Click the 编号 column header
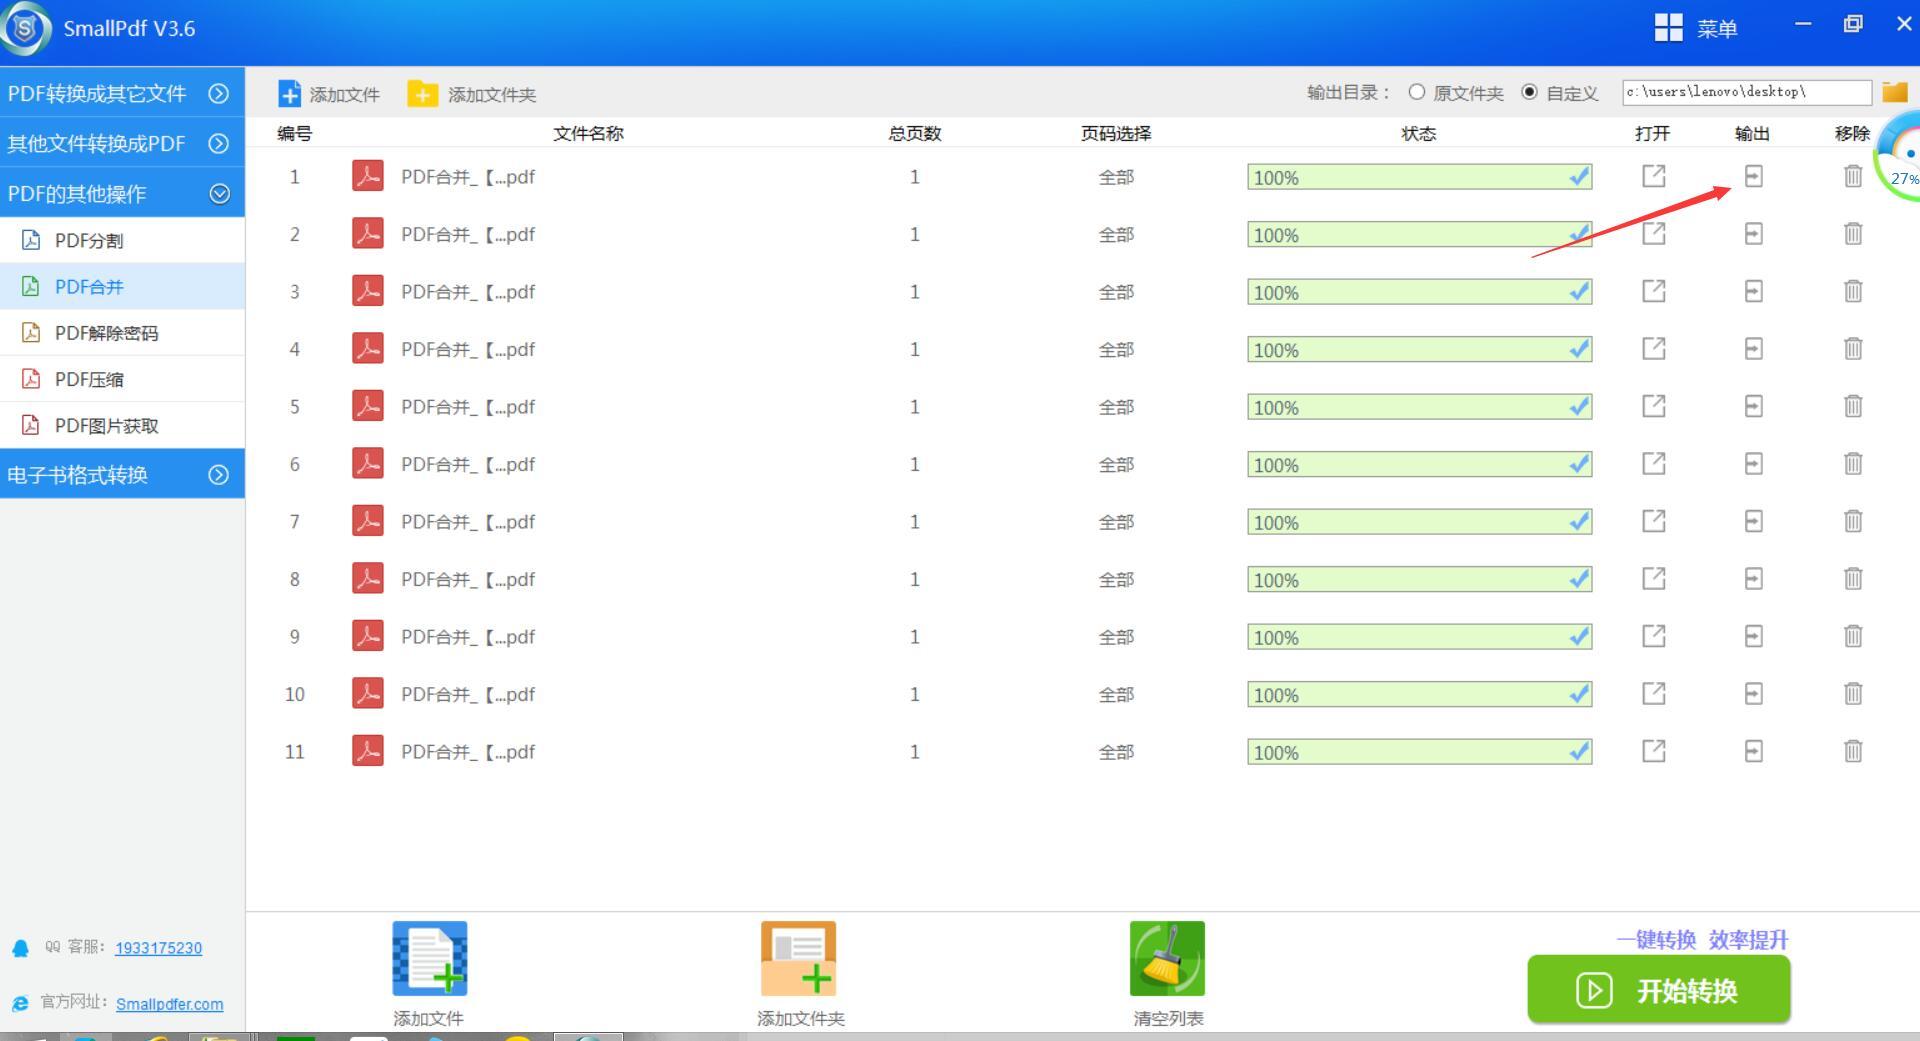Screen dimensions: 1920x1041 click(294, 133)
